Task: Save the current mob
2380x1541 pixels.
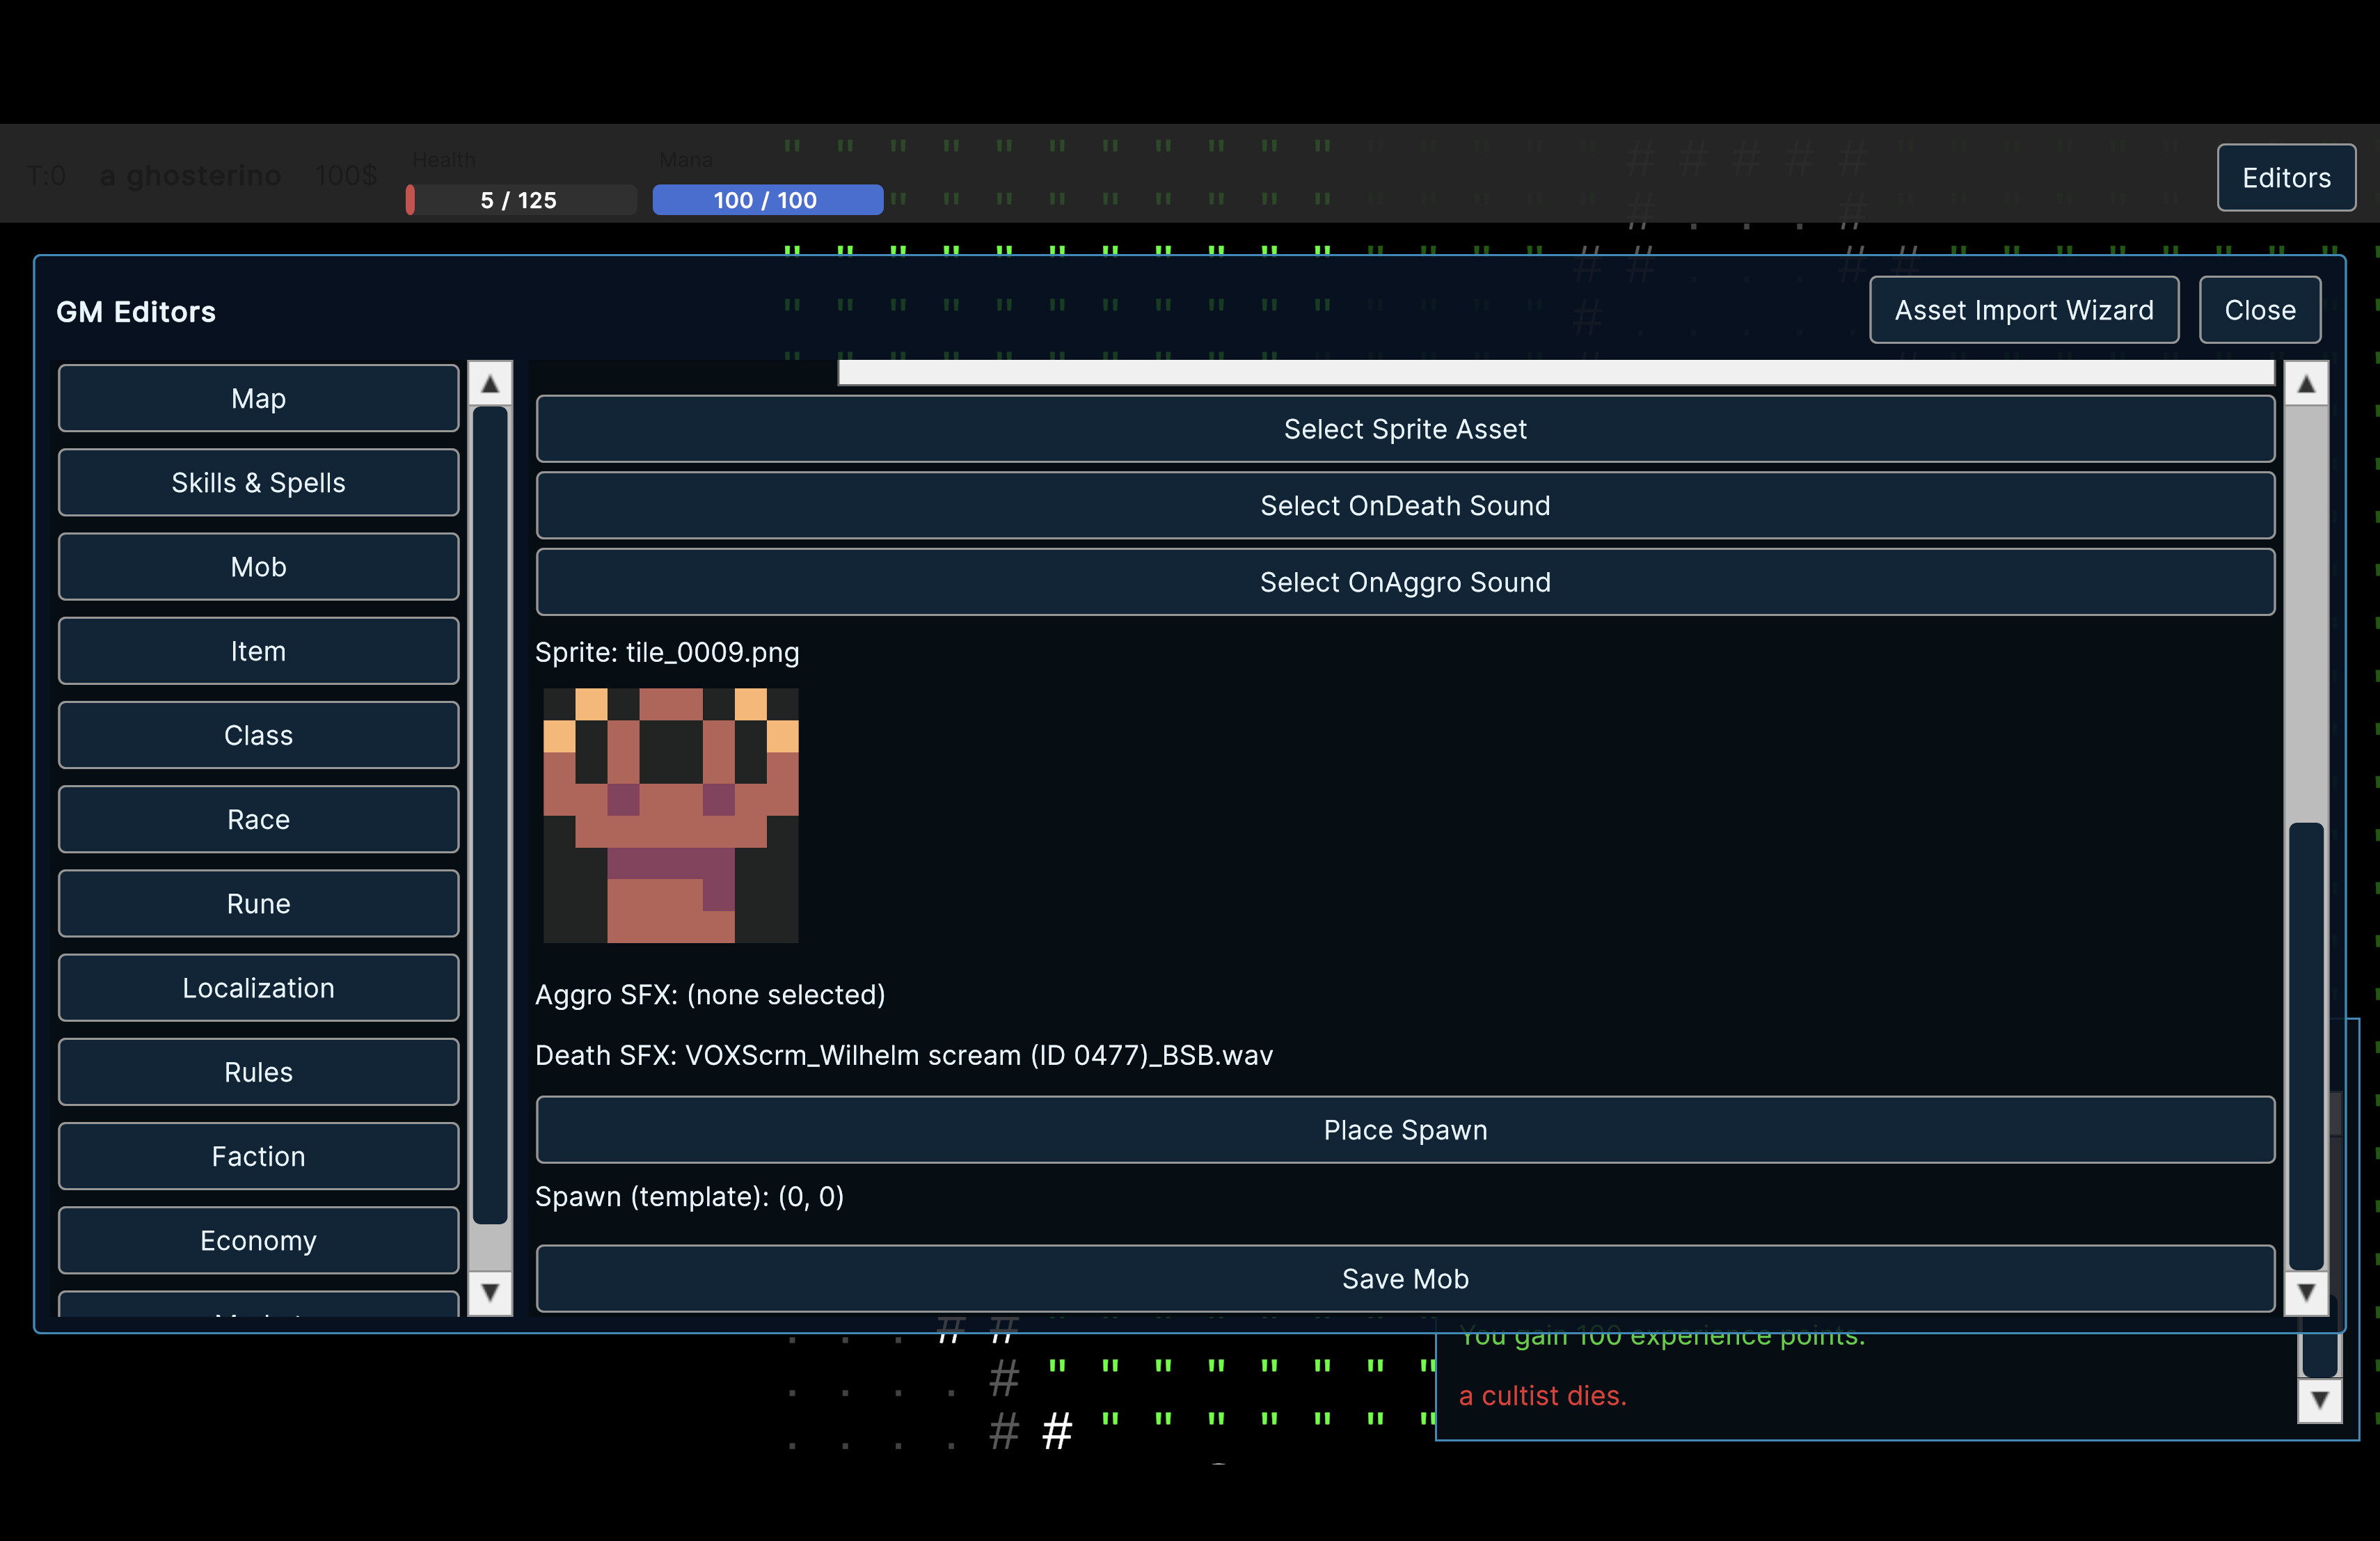Action: click(x=1404, y=1278)
